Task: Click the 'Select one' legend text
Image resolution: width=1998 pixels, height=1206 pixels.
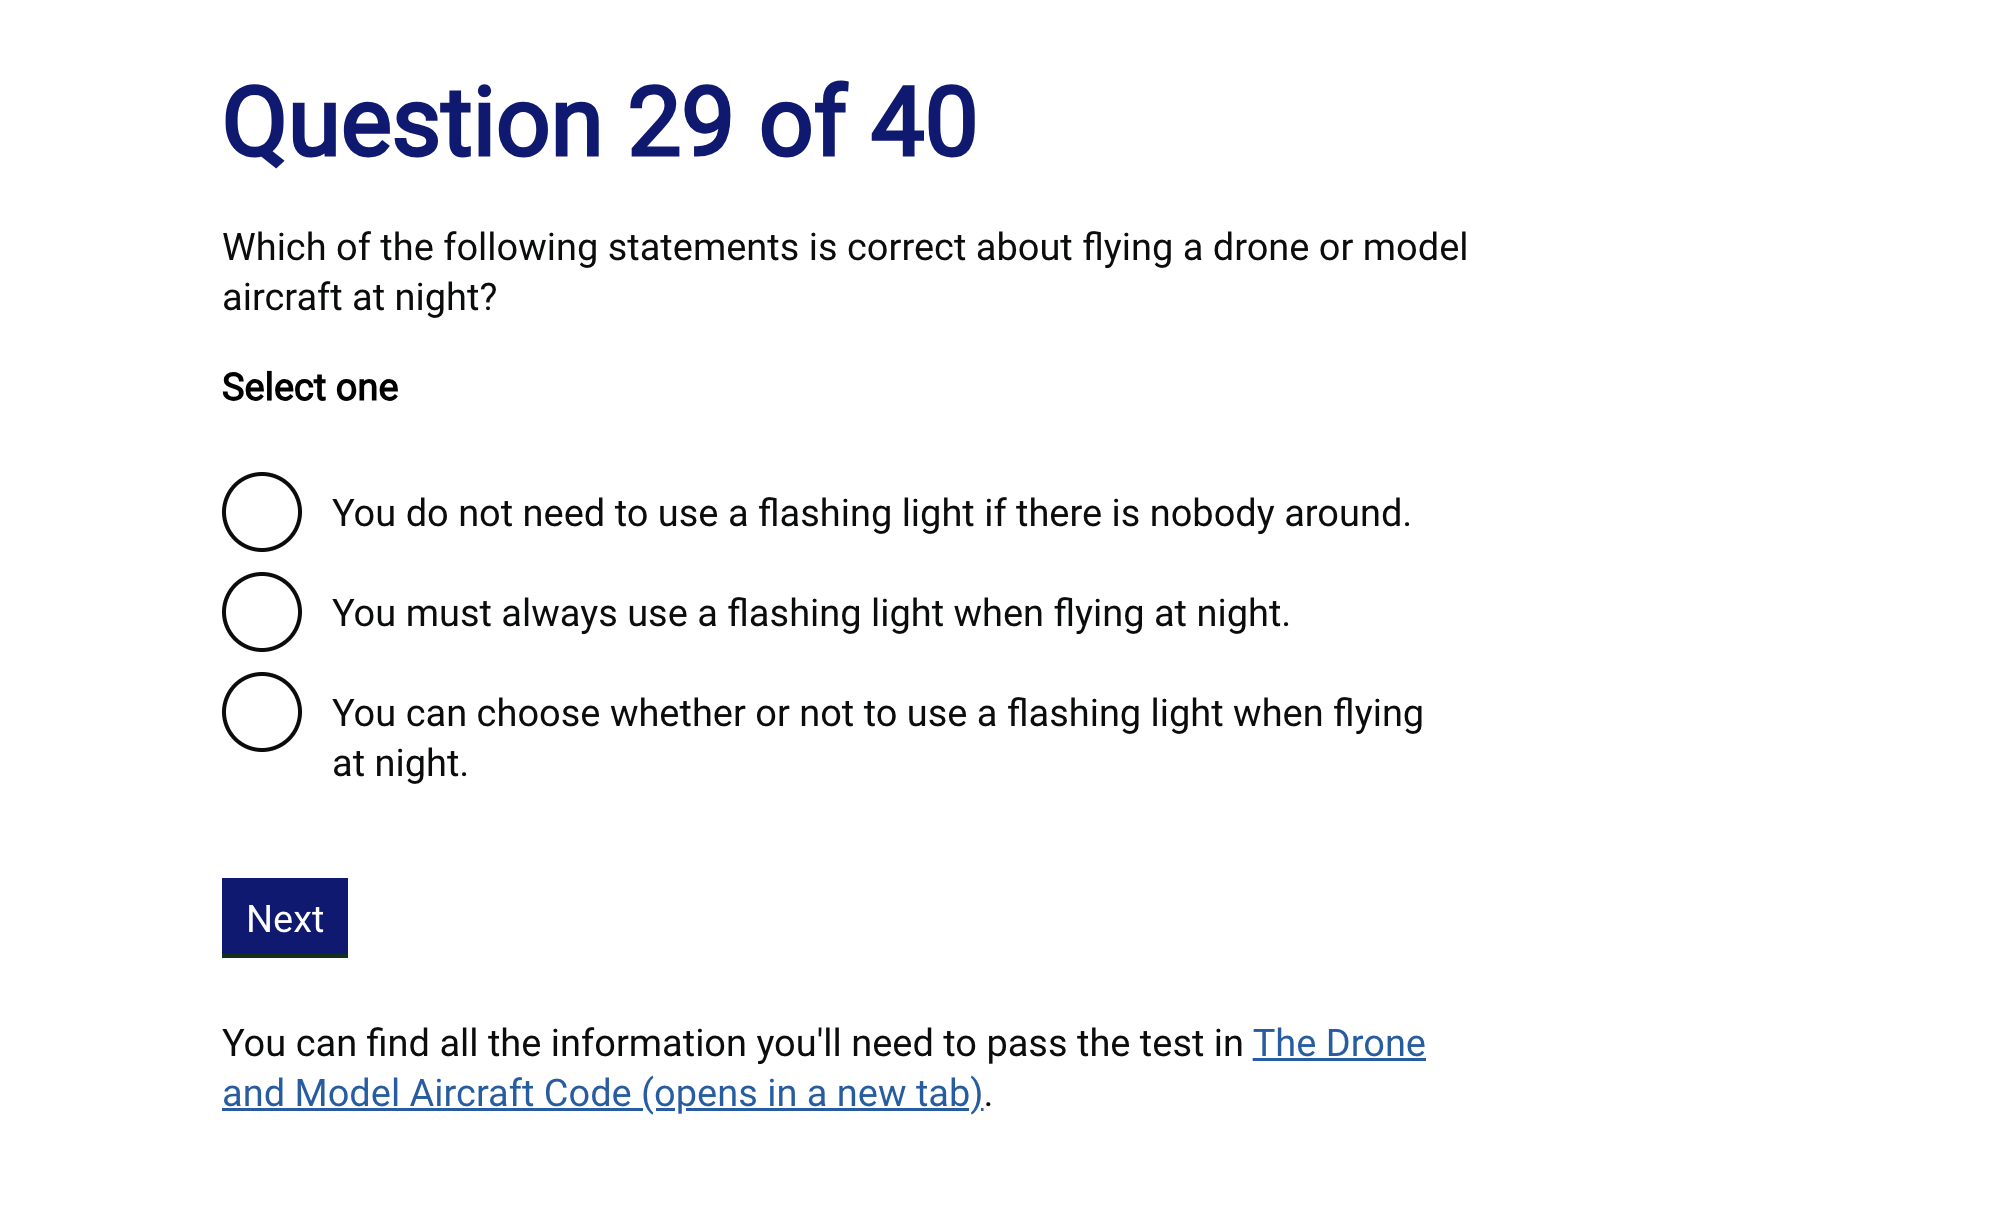Action: pyautogui.click(x=310, y=387)
